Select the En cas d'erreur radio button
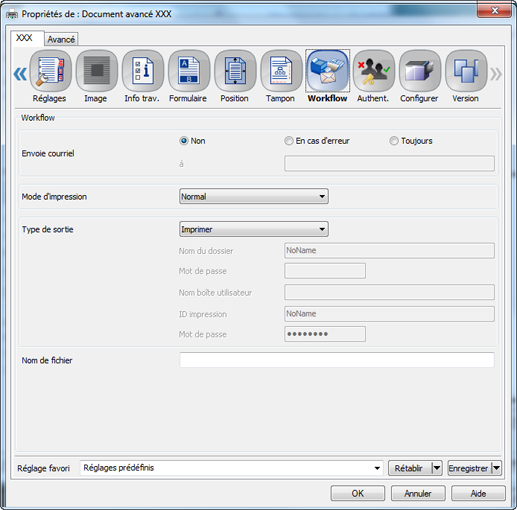 [x=289, y=141]
